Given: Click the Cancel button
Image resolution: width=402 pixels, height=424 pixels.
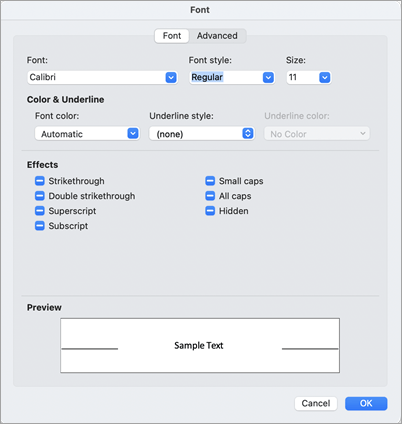Looking at the screenshot, I should click(x=316, y=403).
